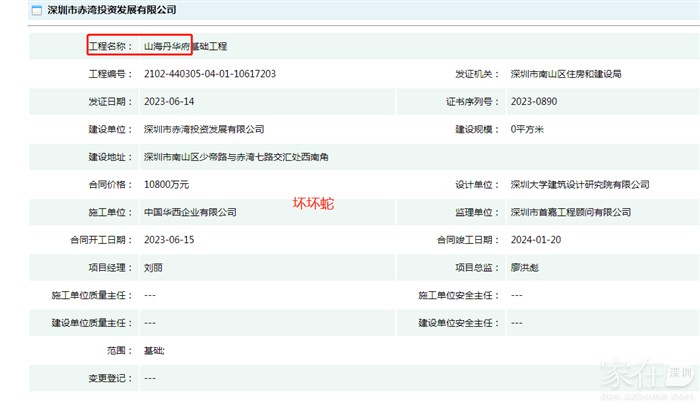Select project number 2102-440305-04-01-10617203
This screenshot has height=403, width=700.
click(210, 74)
